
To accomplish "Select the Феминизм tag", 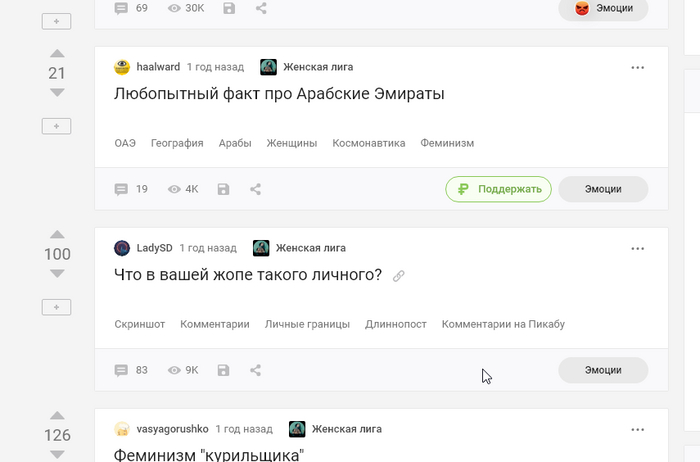I will [x=447, y=143].
